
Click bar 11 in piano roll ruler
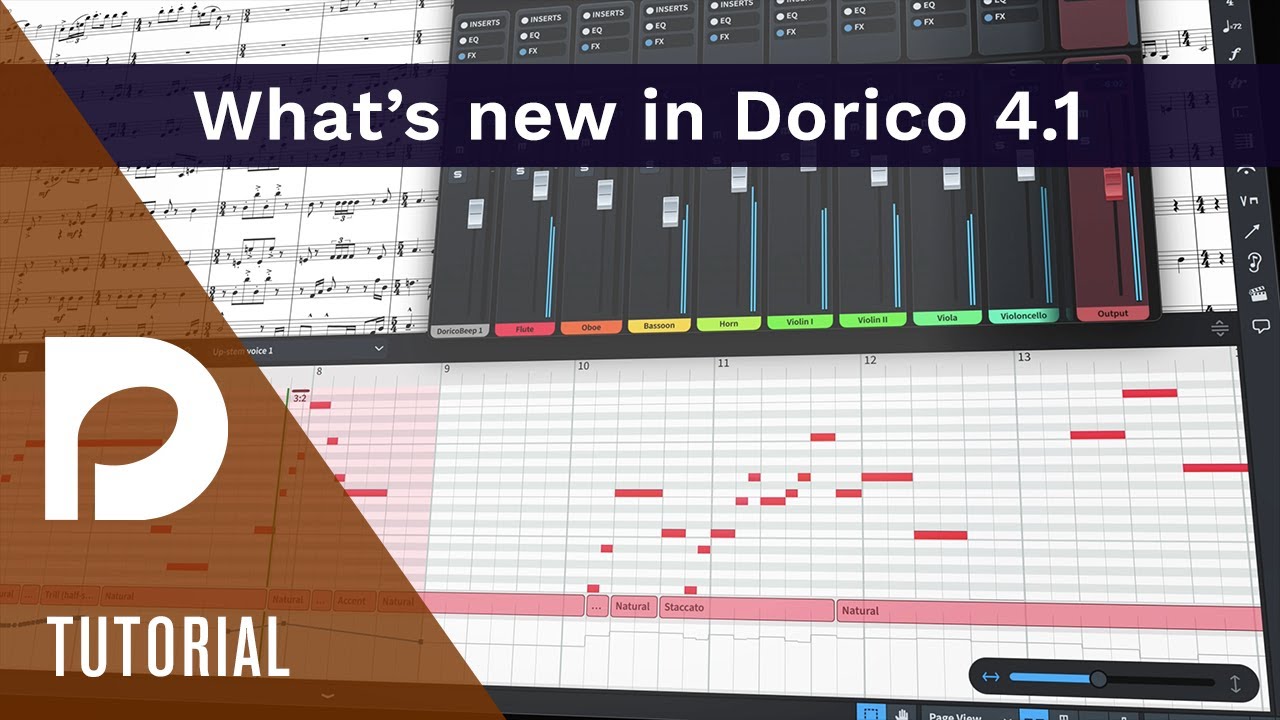coord(723,363)
